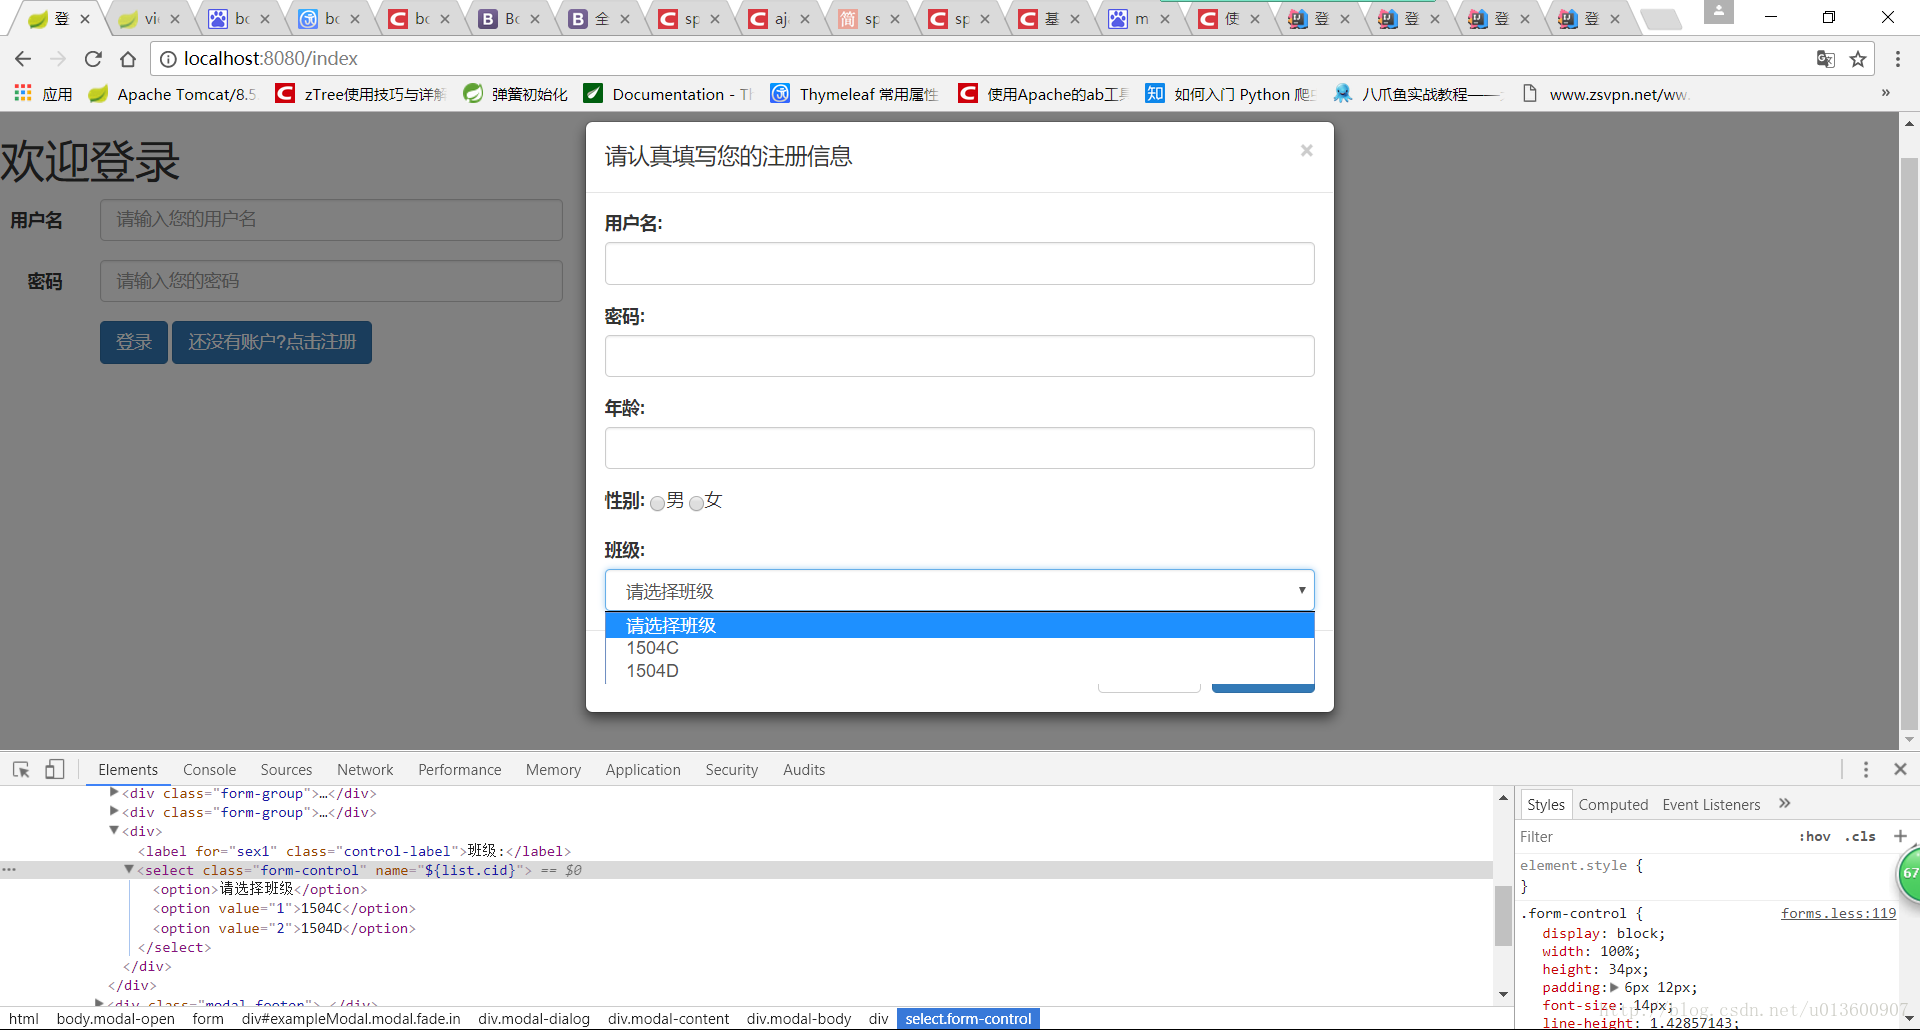Open the browser home page icon

[128, 59]
